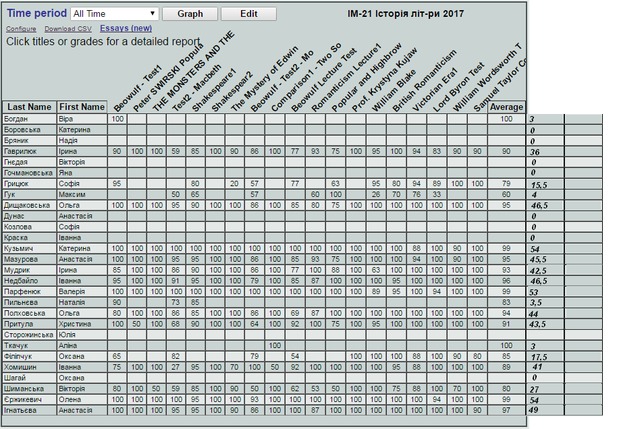617x429 pixels.
Task: Click the last name Полховська
Action: click(x=24, y=313)
